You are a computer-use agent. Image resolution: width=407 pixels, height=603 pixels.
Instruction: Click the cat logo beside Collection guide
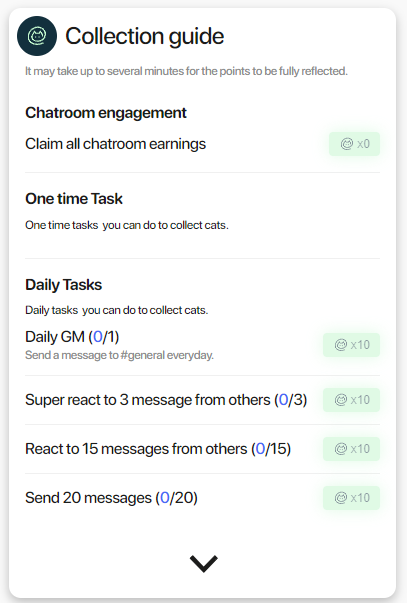point(37,36)
